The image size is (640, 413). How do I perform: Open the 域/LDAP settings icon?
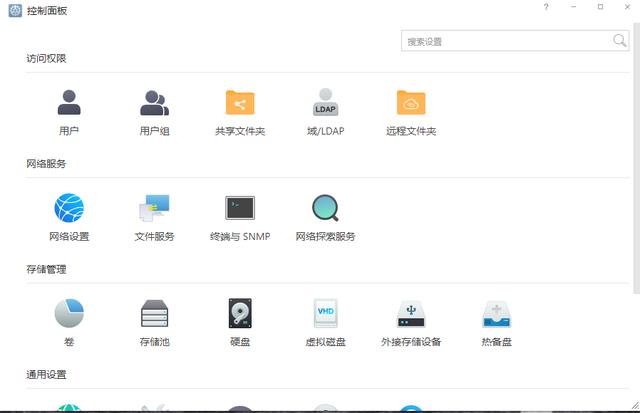[325, 102]
